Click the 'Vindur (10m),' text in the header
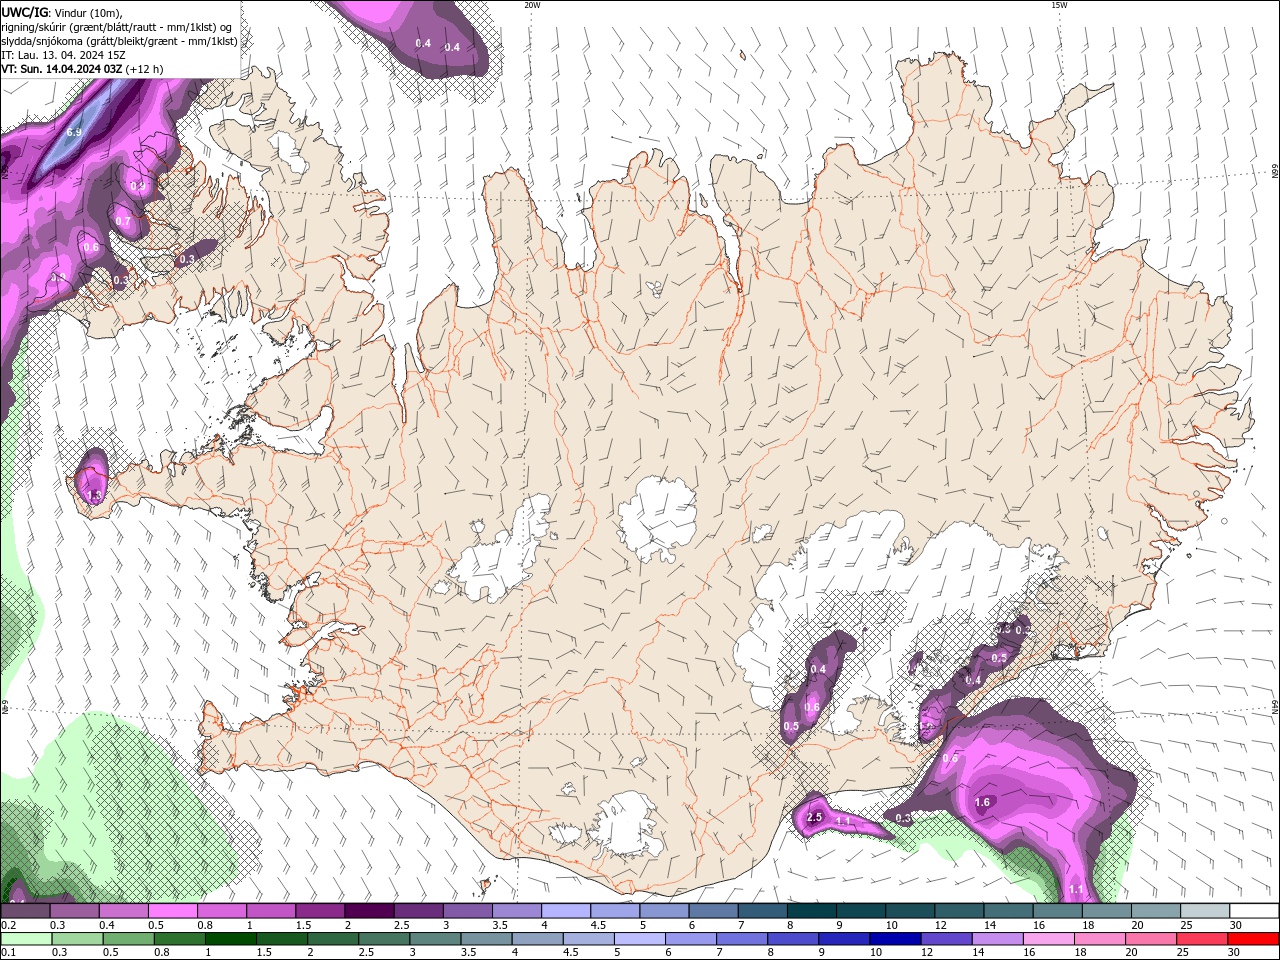The height and width of the screenshot is (960, 1280). click(88, 12)
